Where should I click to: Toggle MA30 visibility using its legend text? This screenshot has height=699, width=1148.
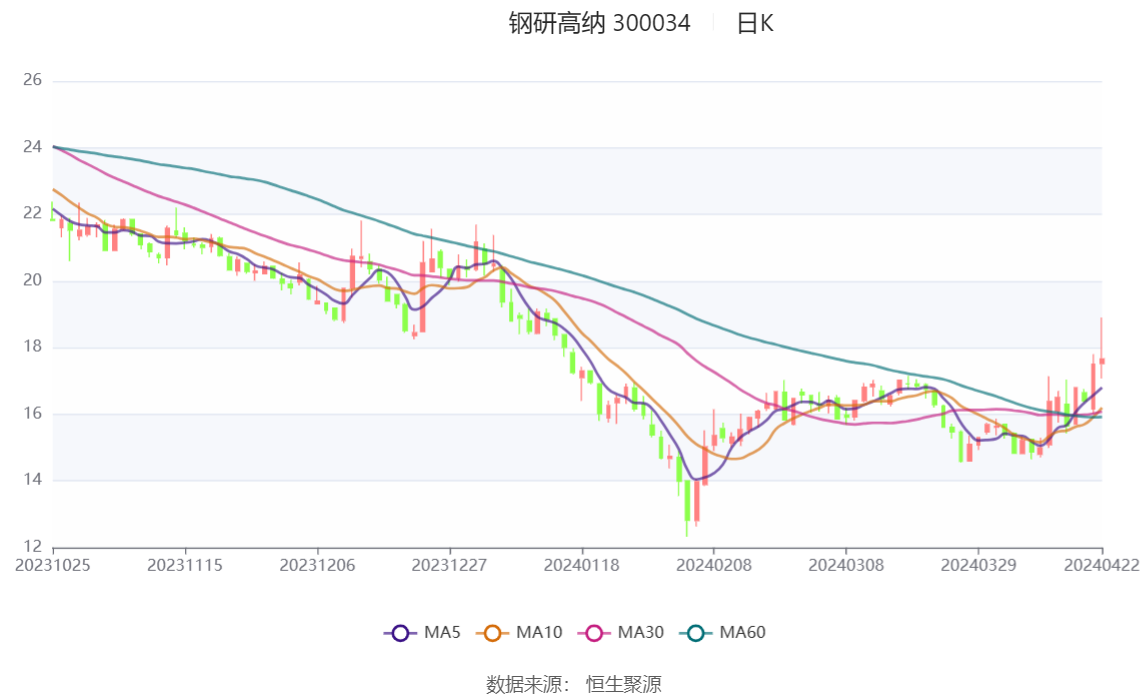click(x=640, y=633)
